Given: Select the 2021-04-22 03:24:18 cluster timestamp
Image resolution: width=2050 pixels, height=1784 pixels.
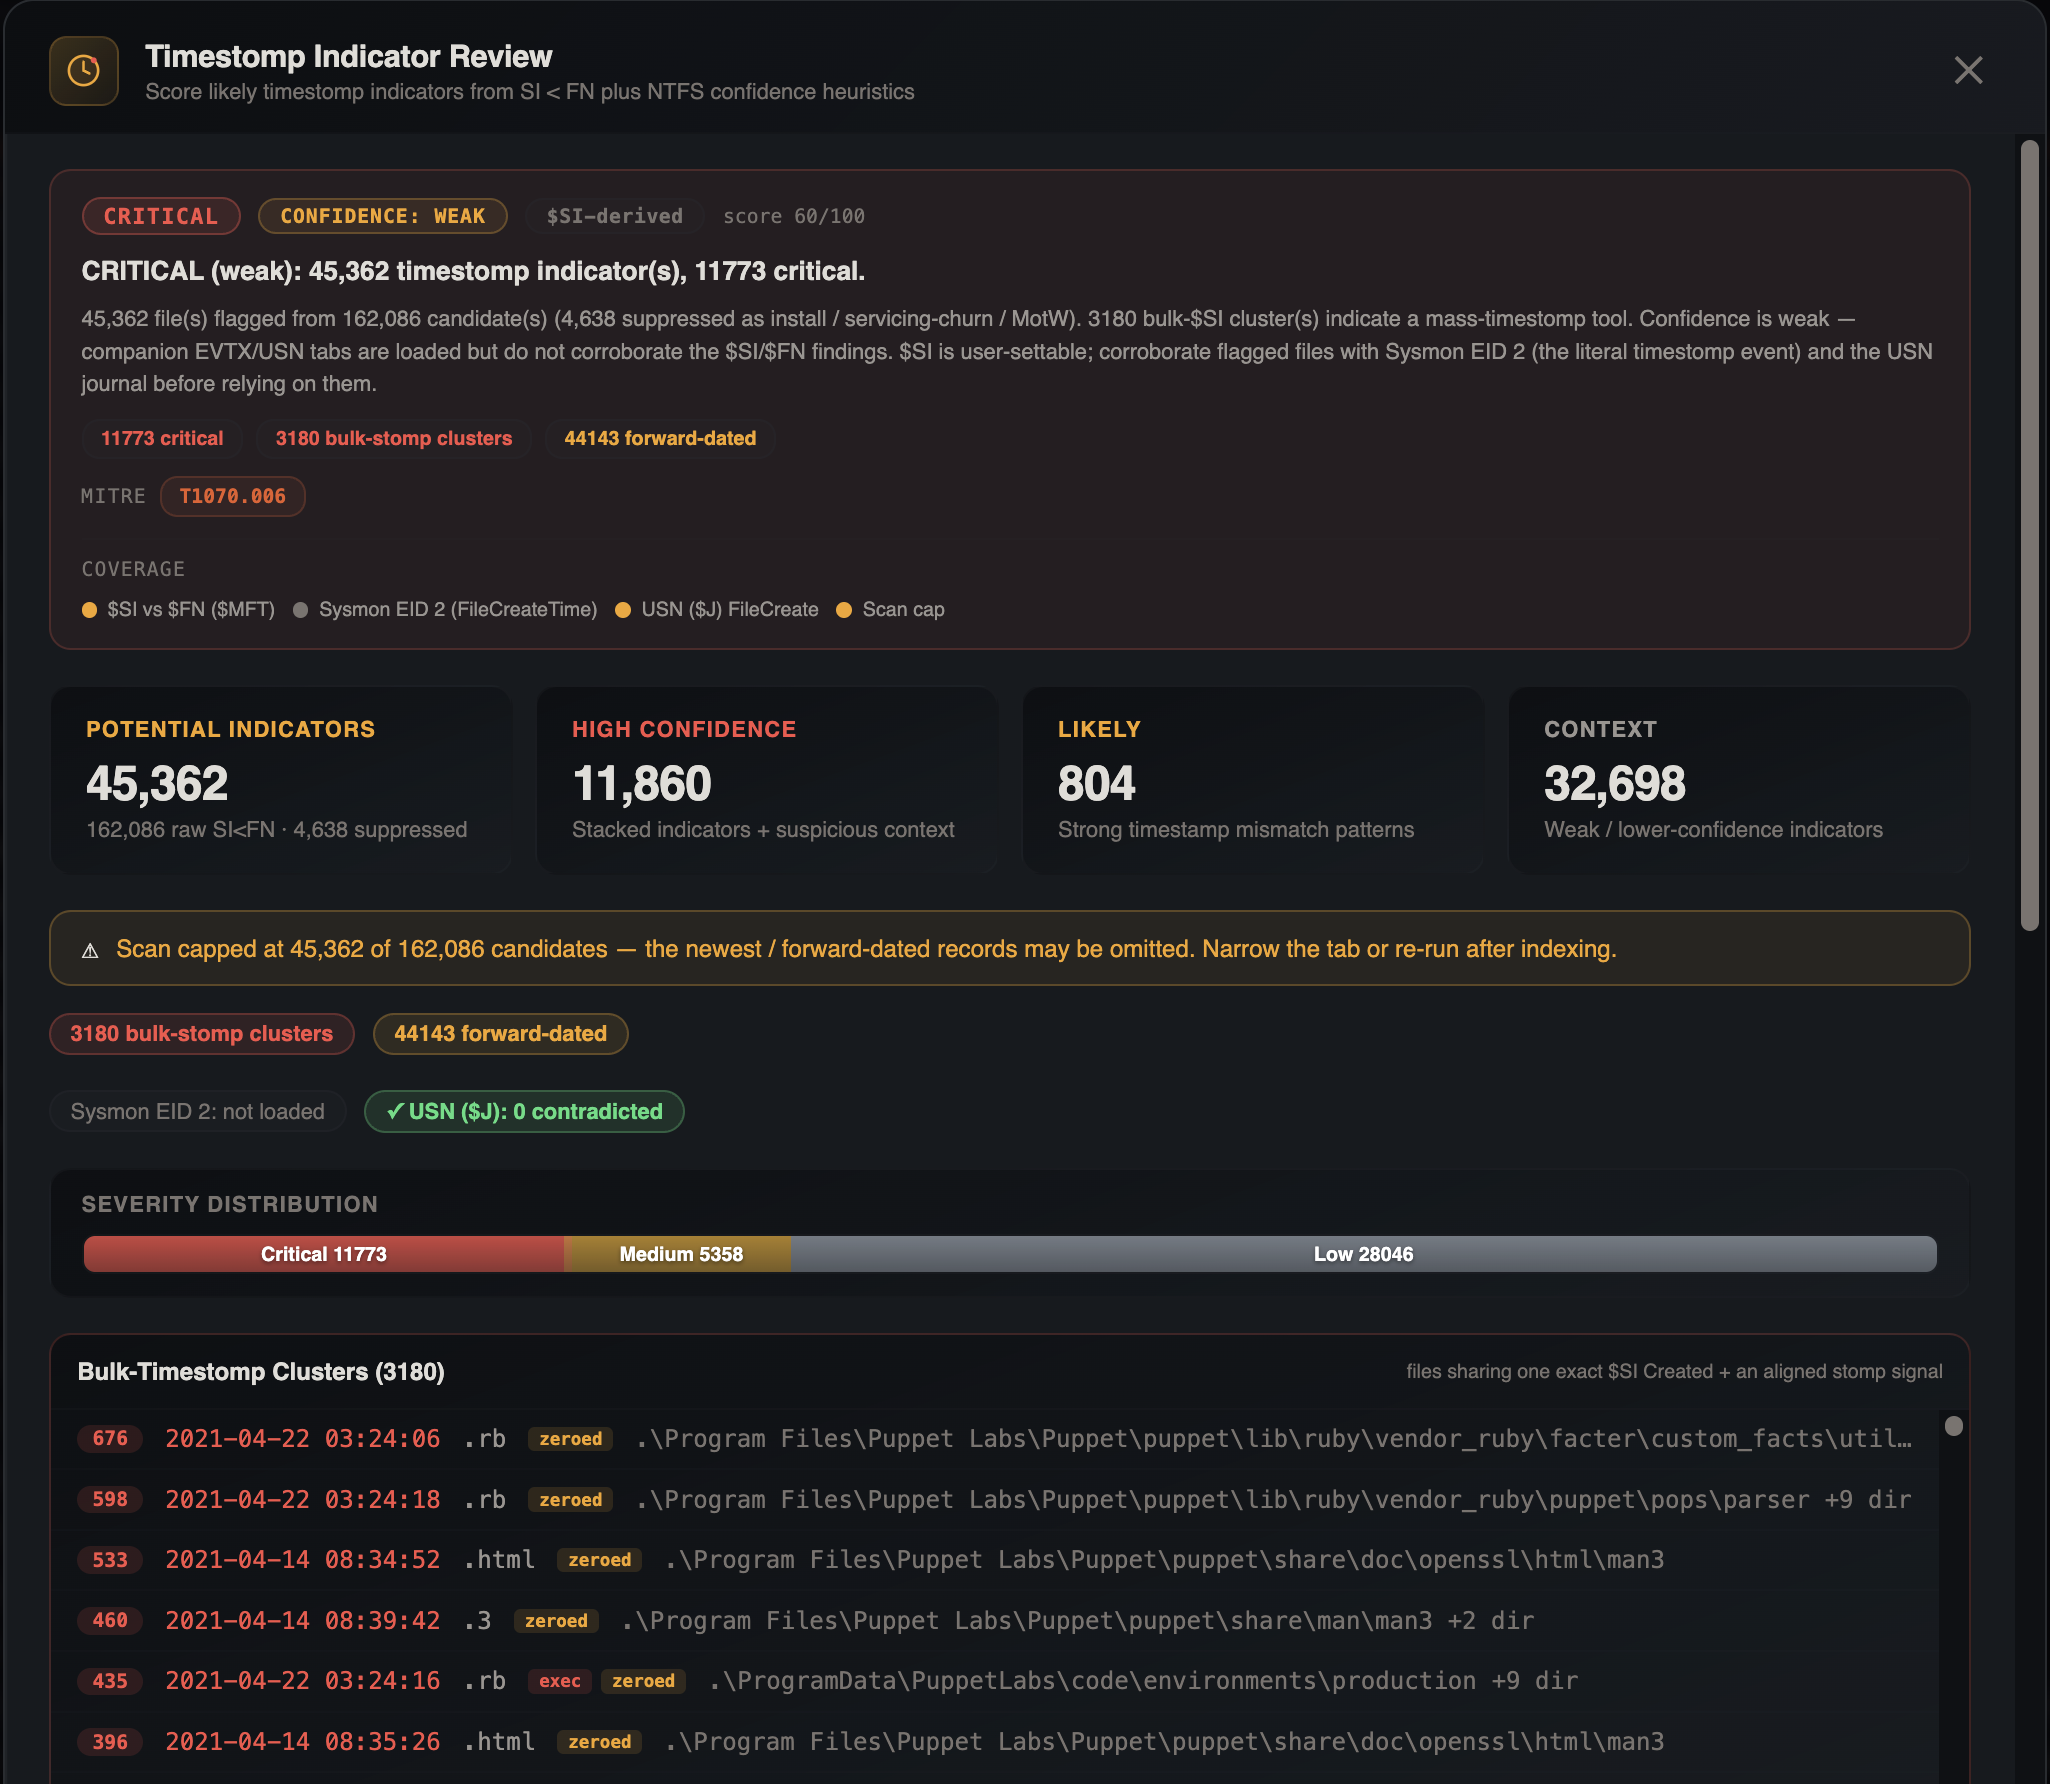Looking at the screenshot, I should 303,1500.
